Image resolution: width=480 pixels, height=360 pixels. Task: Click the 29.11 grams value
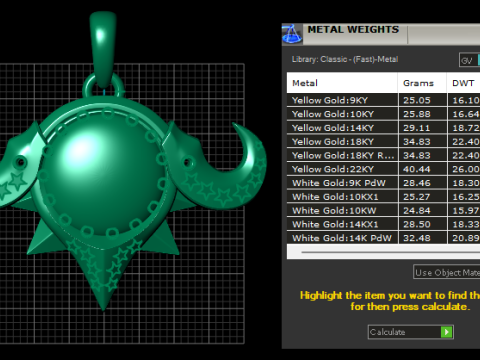pyautogui.click(x=417, y=128)
